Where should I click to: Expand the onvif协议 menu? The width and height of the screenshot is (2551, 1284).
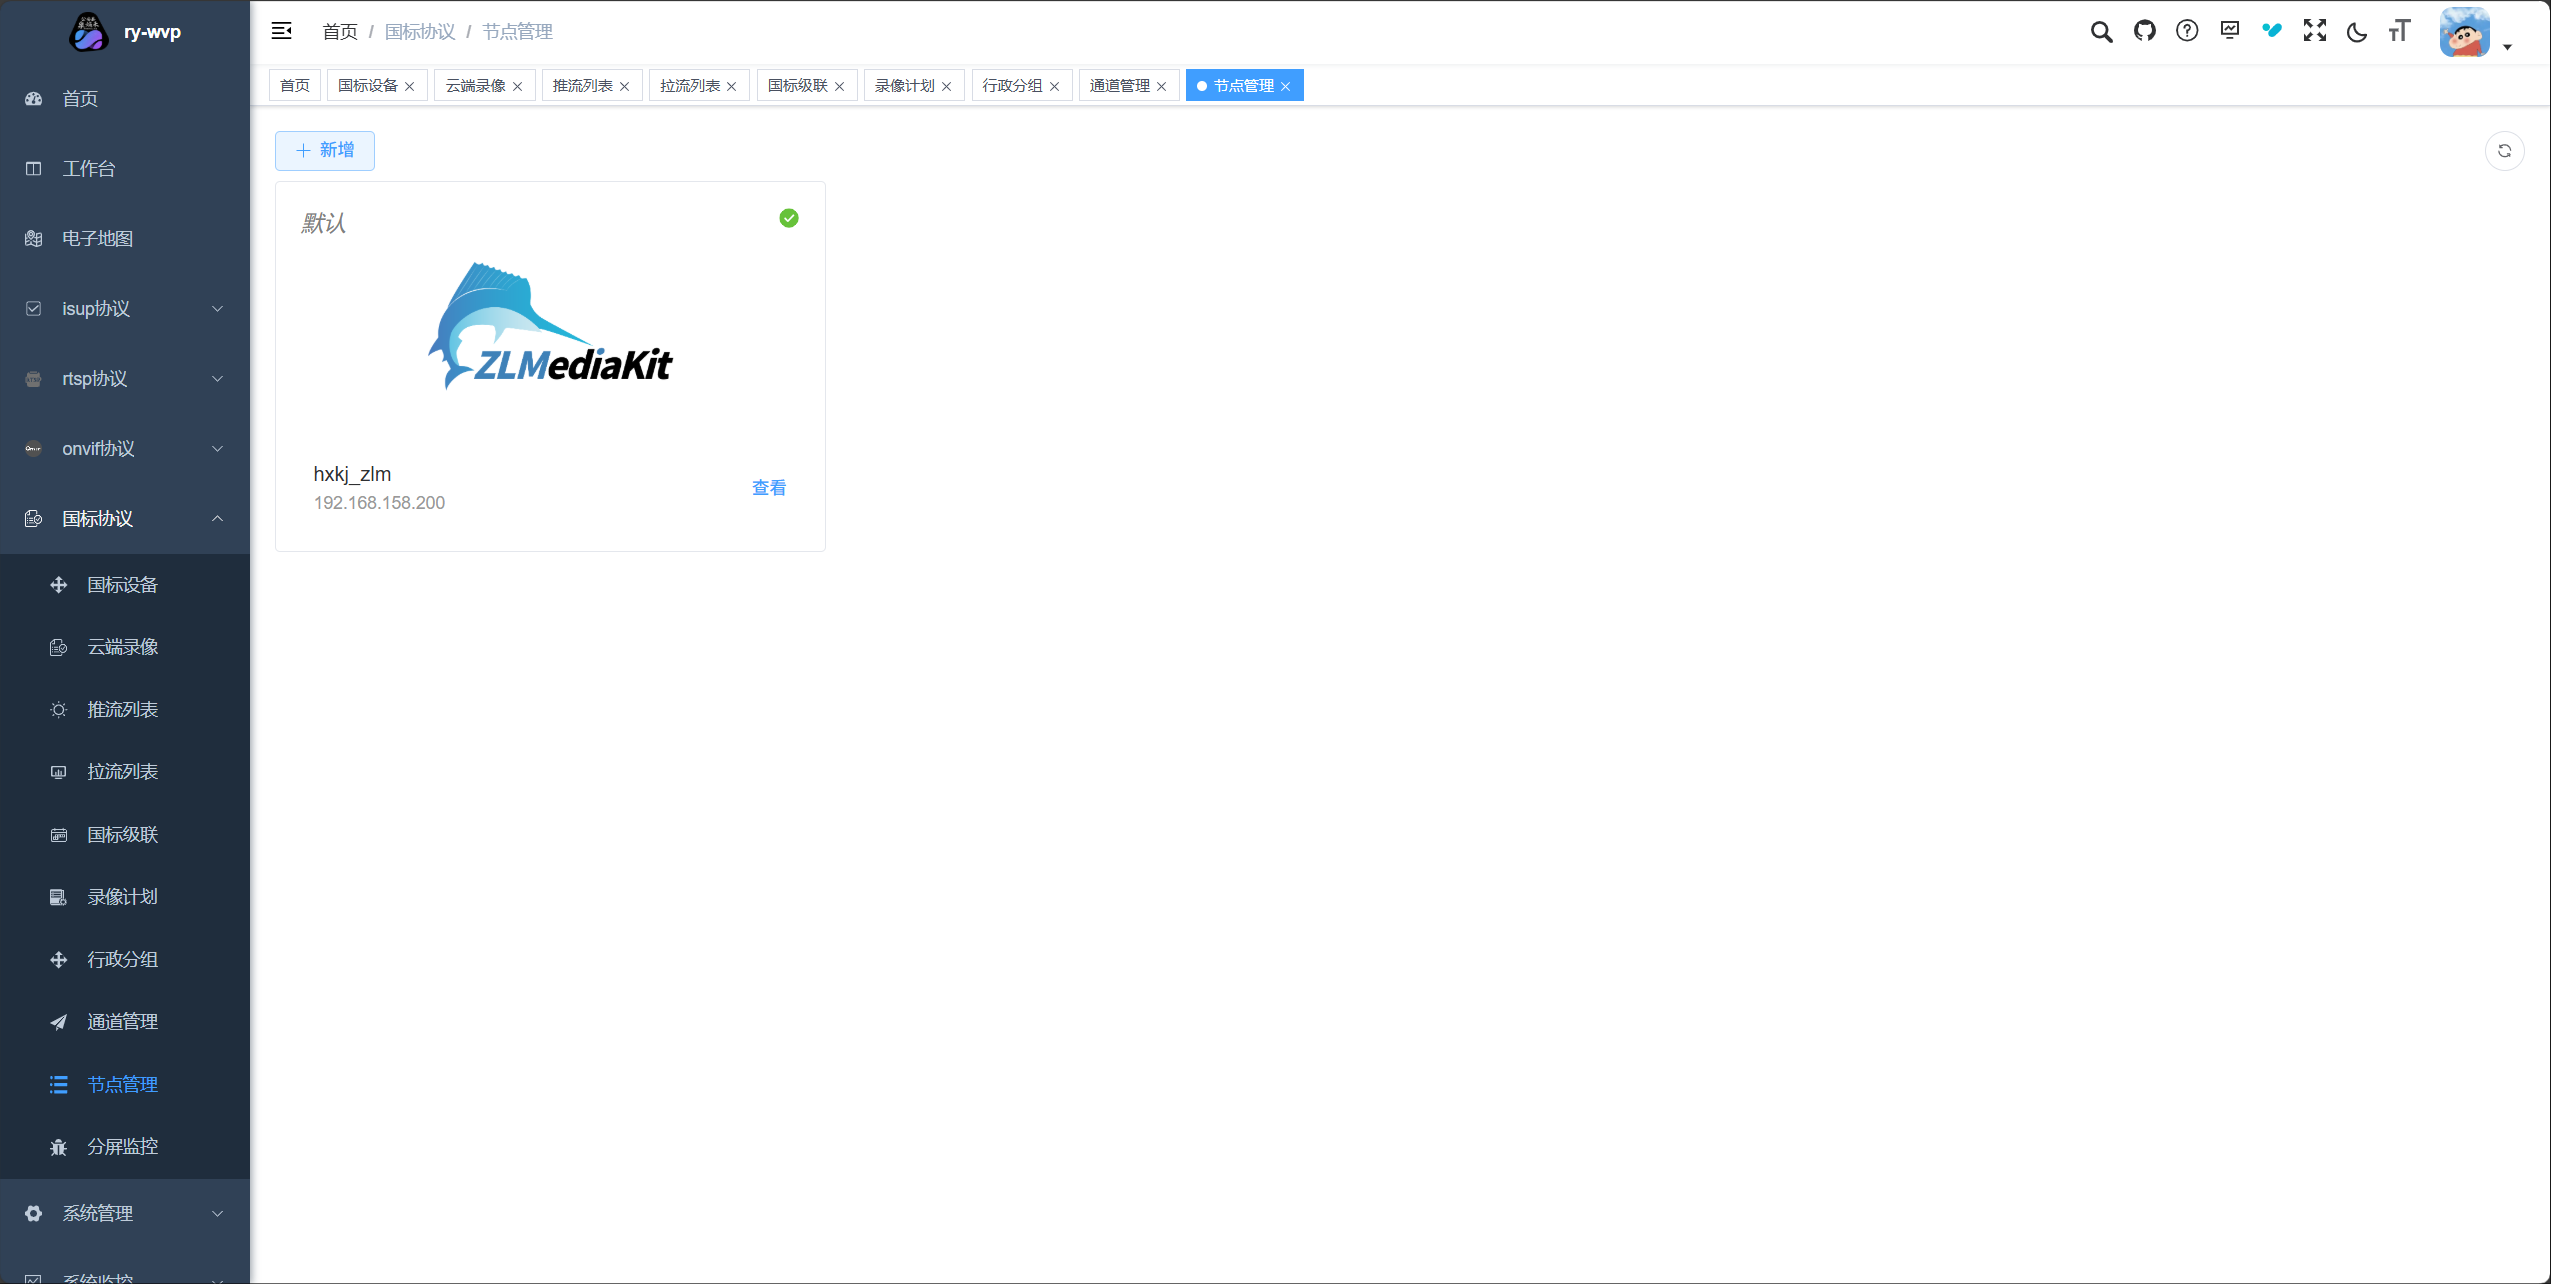tap(125, 449)
